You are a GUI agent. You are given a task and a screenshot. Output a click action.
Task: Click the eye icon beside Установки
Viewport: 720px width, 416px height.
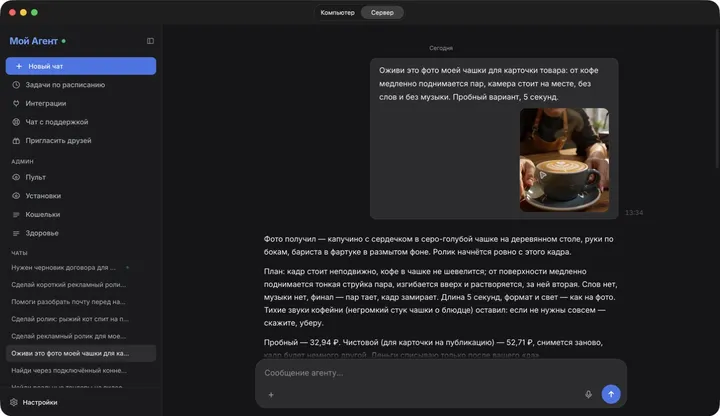click(16, 196)
